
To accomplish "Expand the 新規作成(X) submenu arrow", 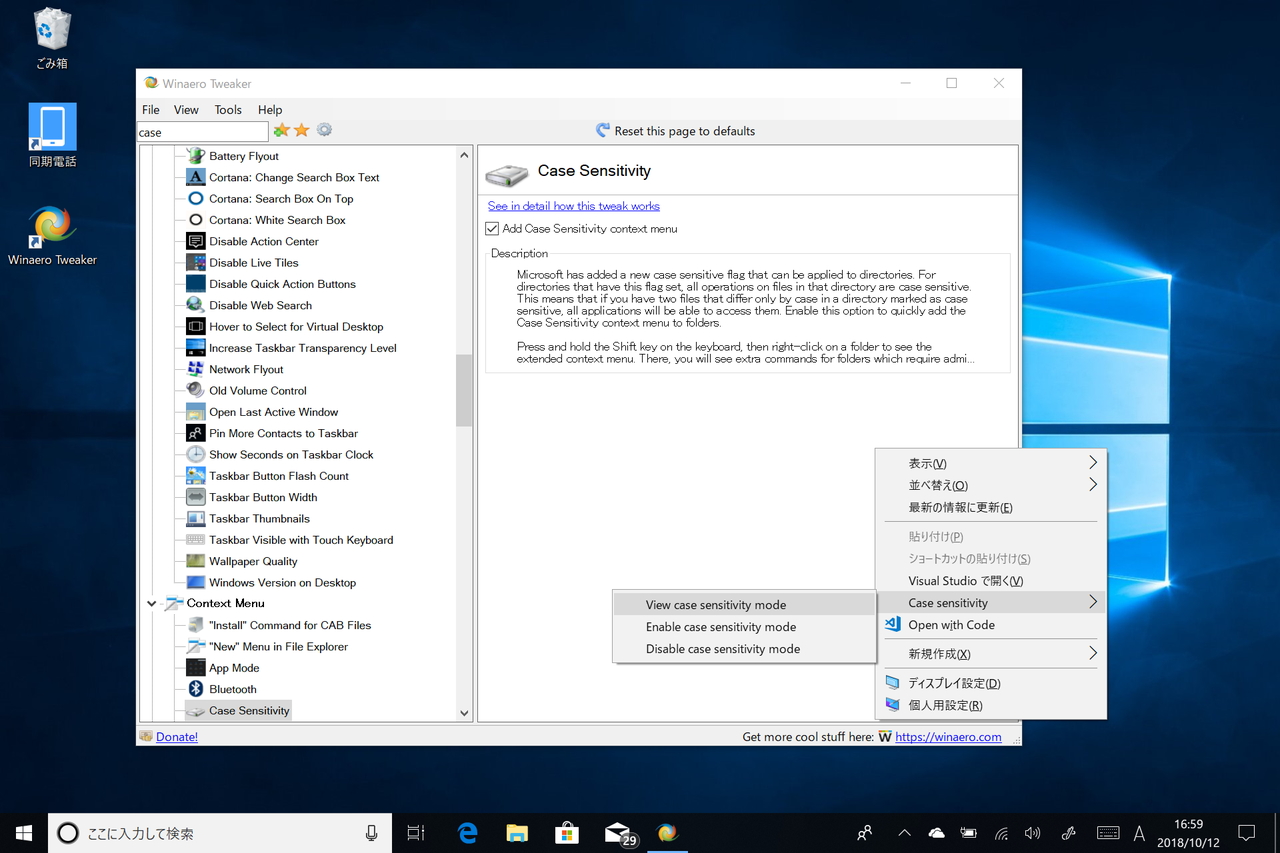I will tap(1093, 654).
